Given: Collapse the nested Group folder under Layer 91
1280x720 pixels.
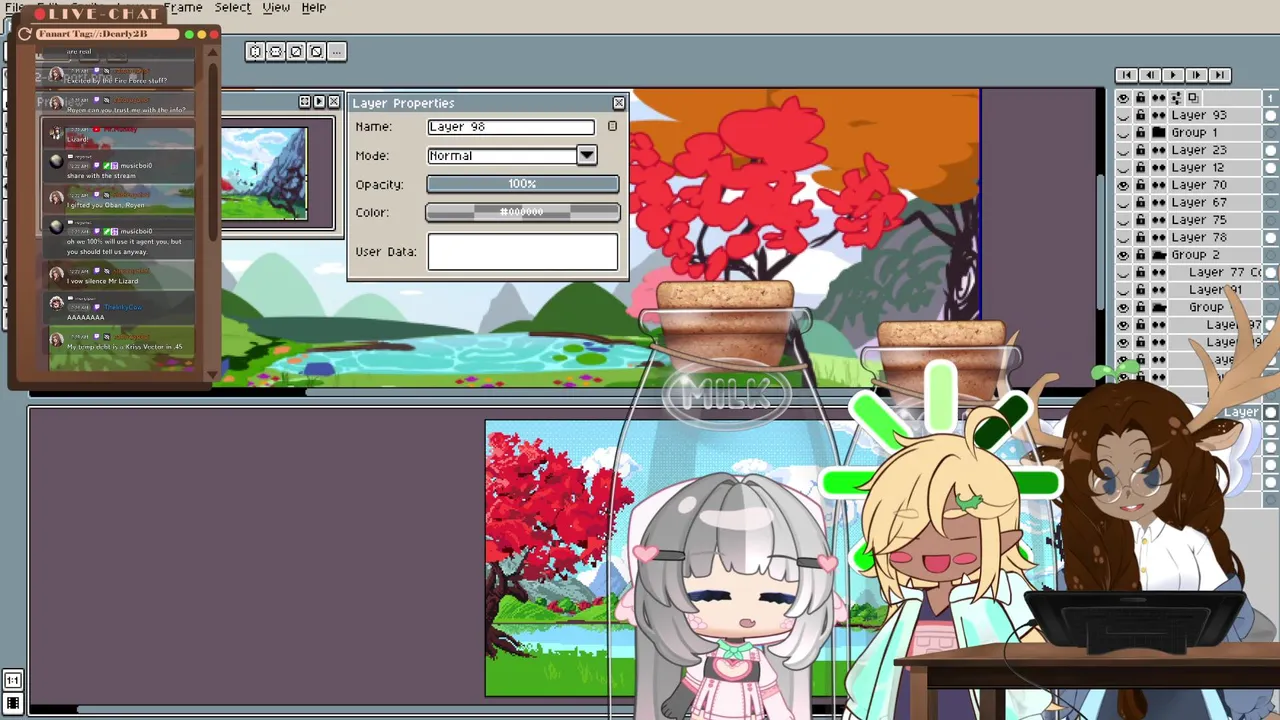Looking at the screenshot, I should (1158, 307).
